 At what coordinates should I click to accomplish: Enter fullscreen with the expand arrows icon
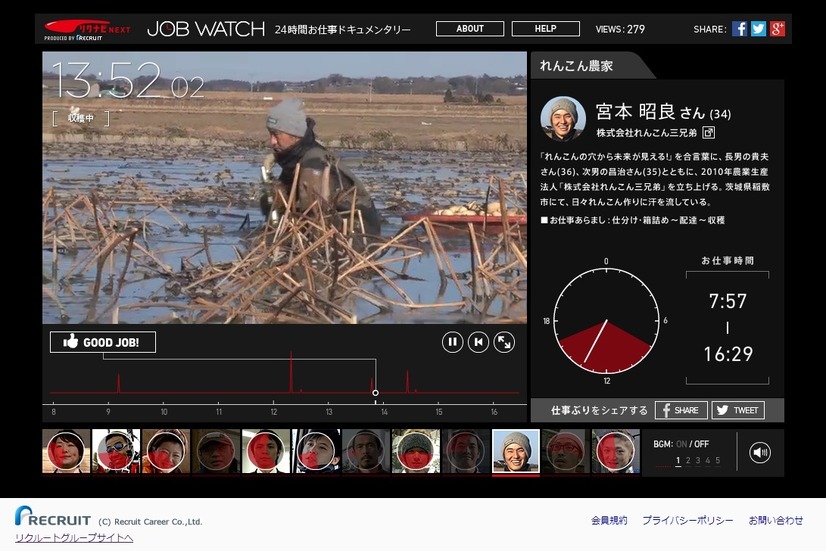pos(504,342)
